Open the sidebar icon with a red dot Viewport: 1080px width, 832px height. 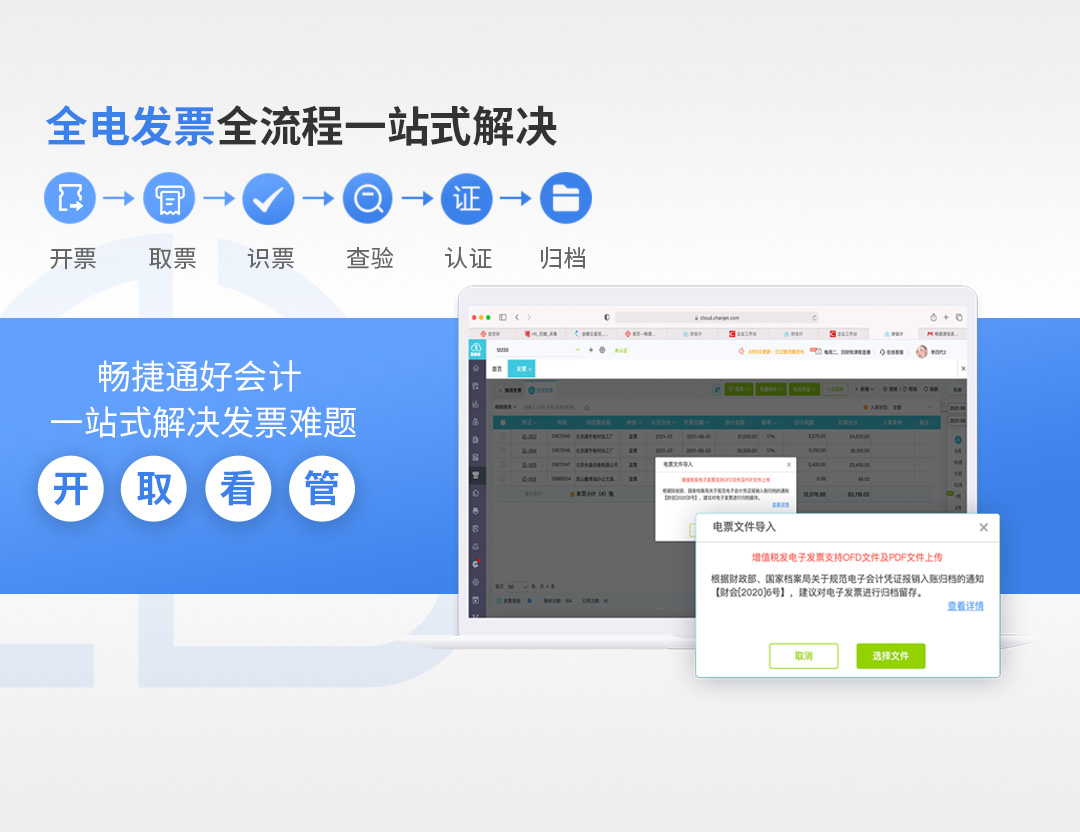[x=475, y=563]
